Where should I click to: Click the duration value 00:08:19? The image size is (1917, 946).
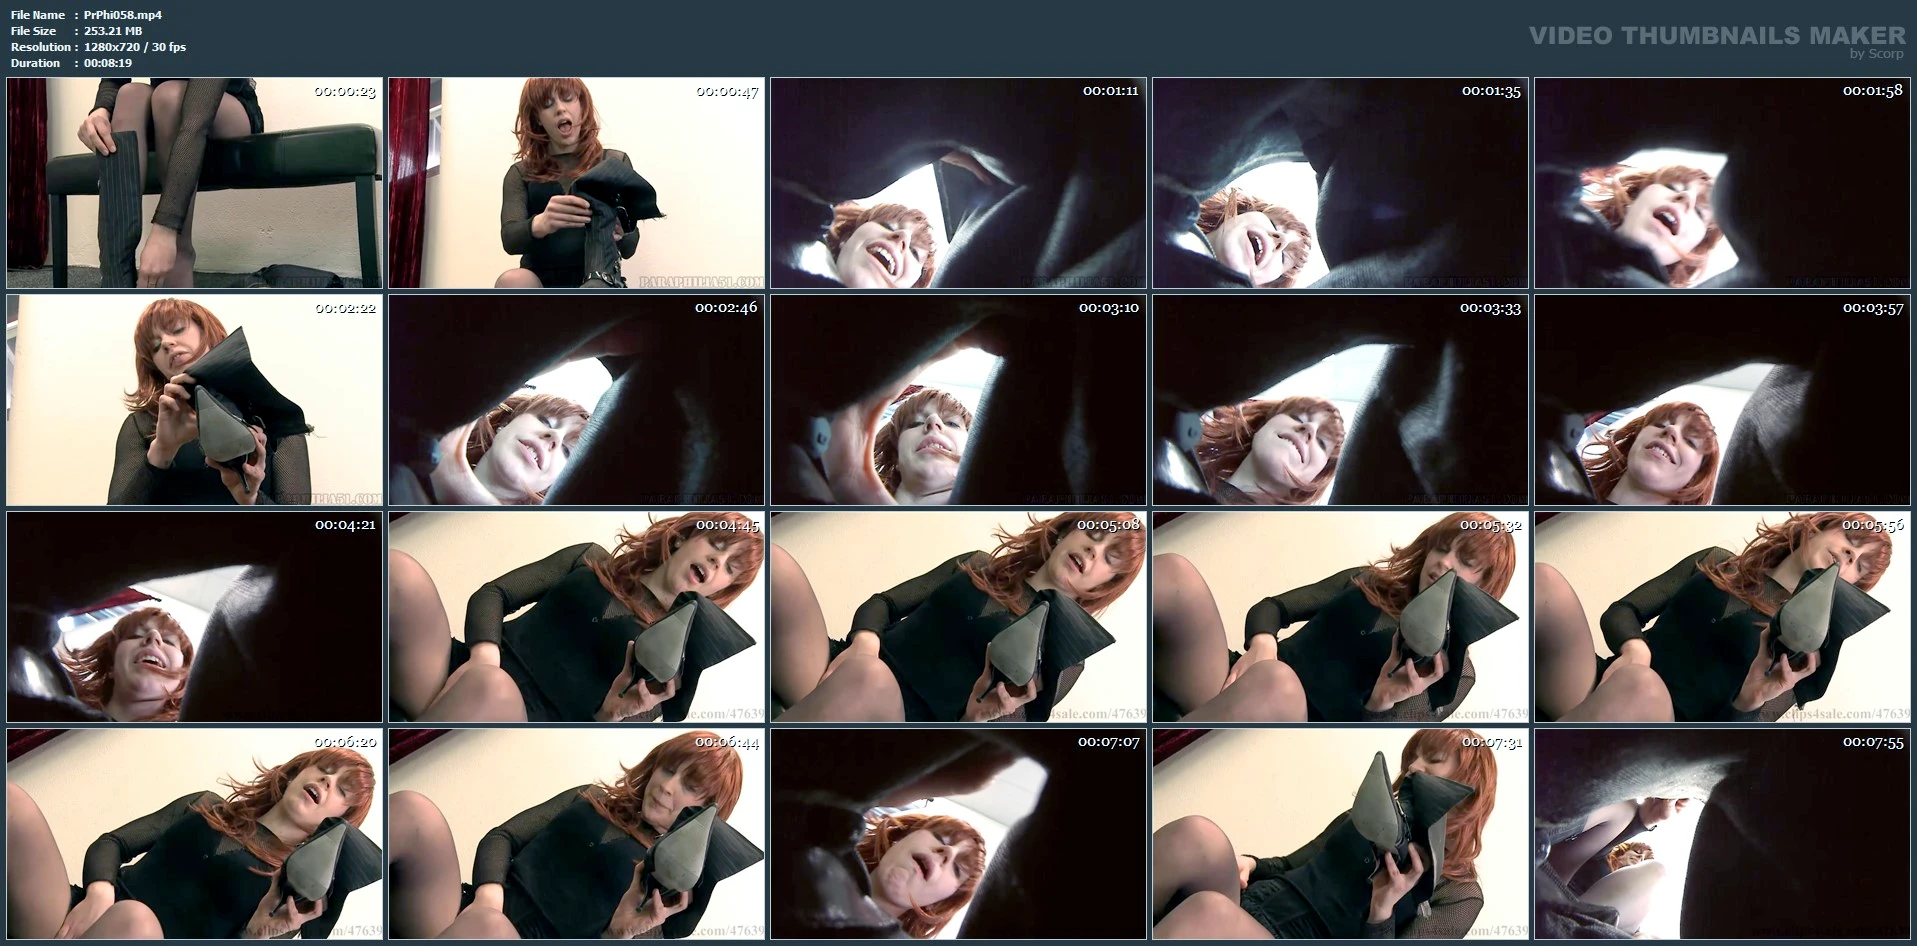(108, 63)
